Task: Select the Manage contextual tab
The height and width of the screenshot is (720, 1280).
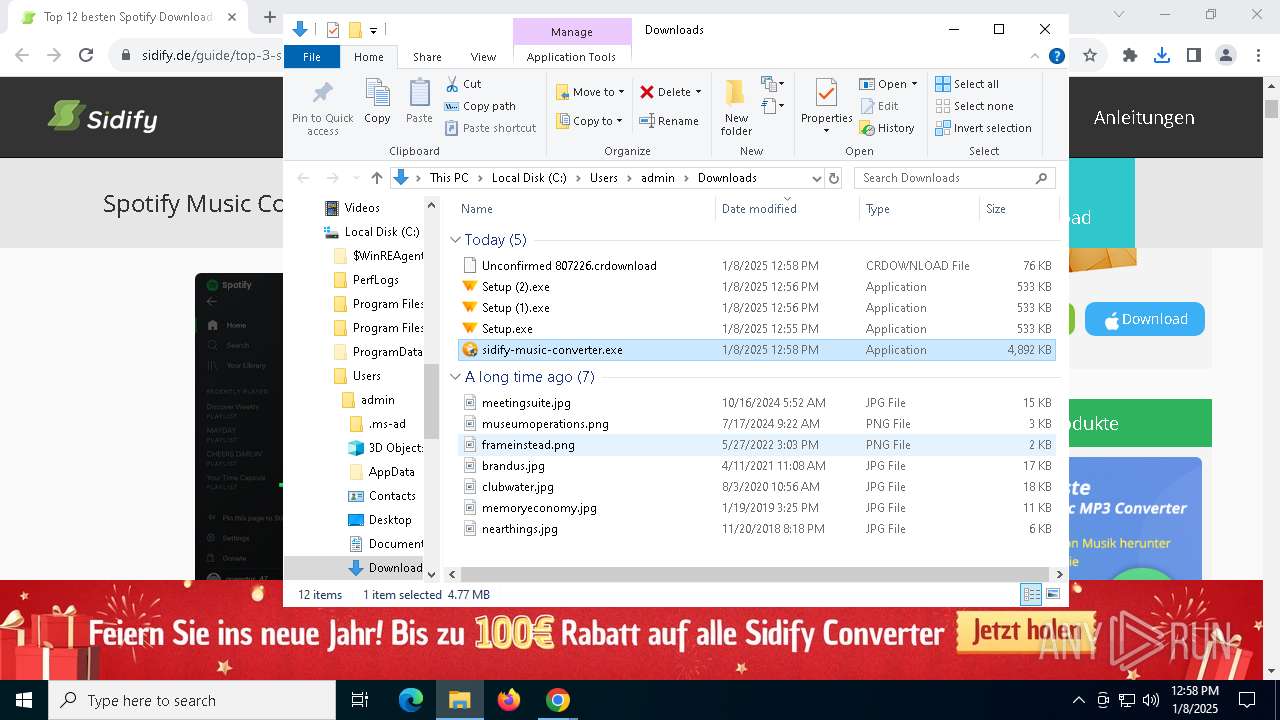Action: 572,32
